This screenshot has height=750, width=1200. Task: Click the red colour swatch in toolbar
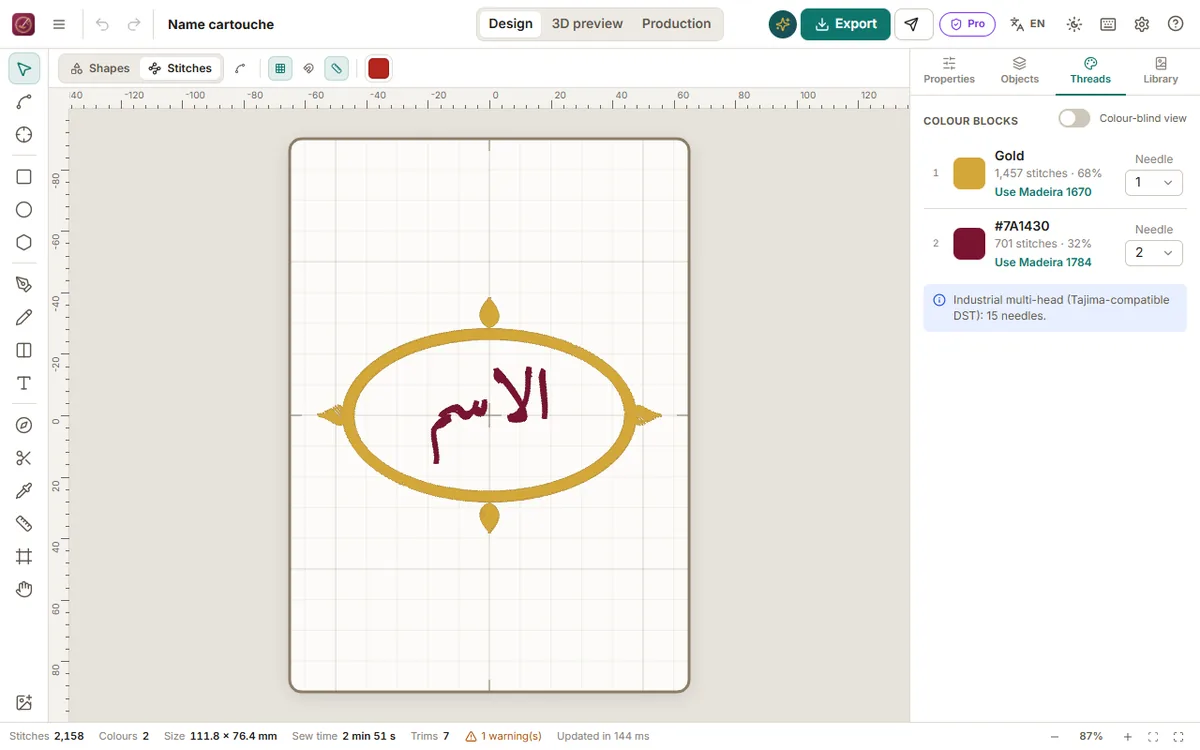(378, 68)
